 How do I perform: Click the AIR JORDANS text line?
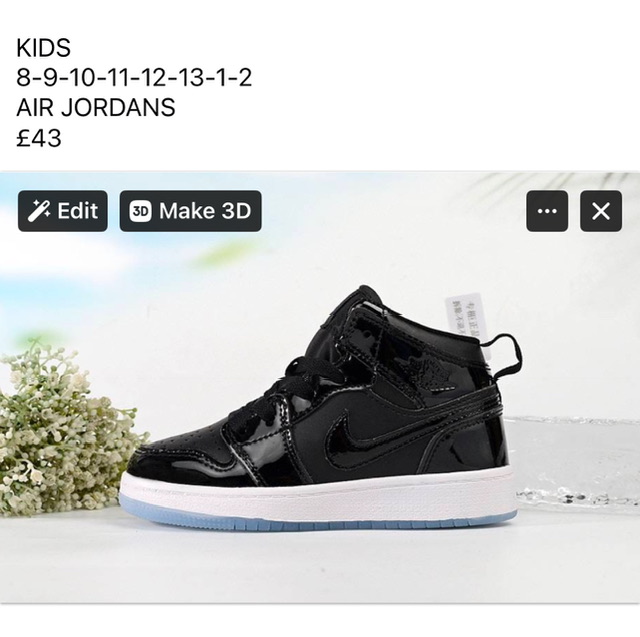point(96,108)
